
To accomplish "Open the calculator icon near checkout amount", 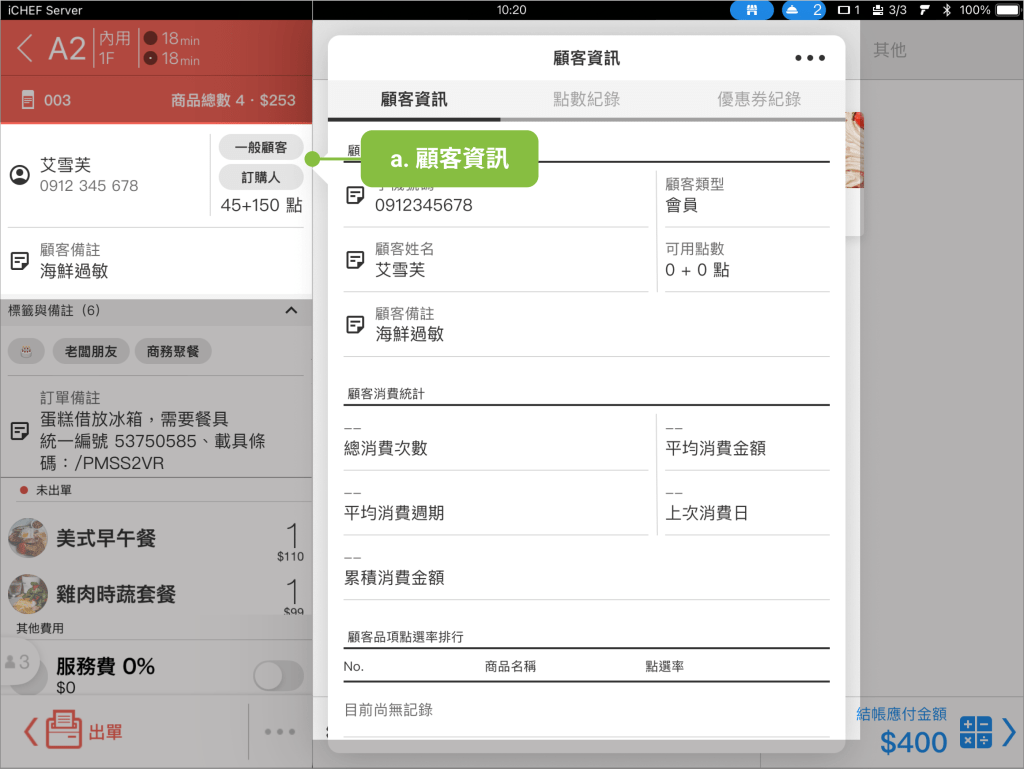I will 975,732.
